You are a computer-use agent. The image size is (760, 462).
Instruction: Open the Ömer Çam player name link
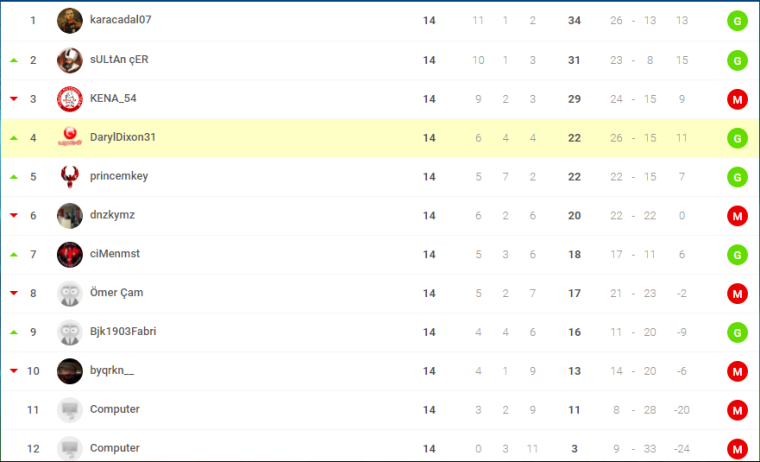coord(116,292)
